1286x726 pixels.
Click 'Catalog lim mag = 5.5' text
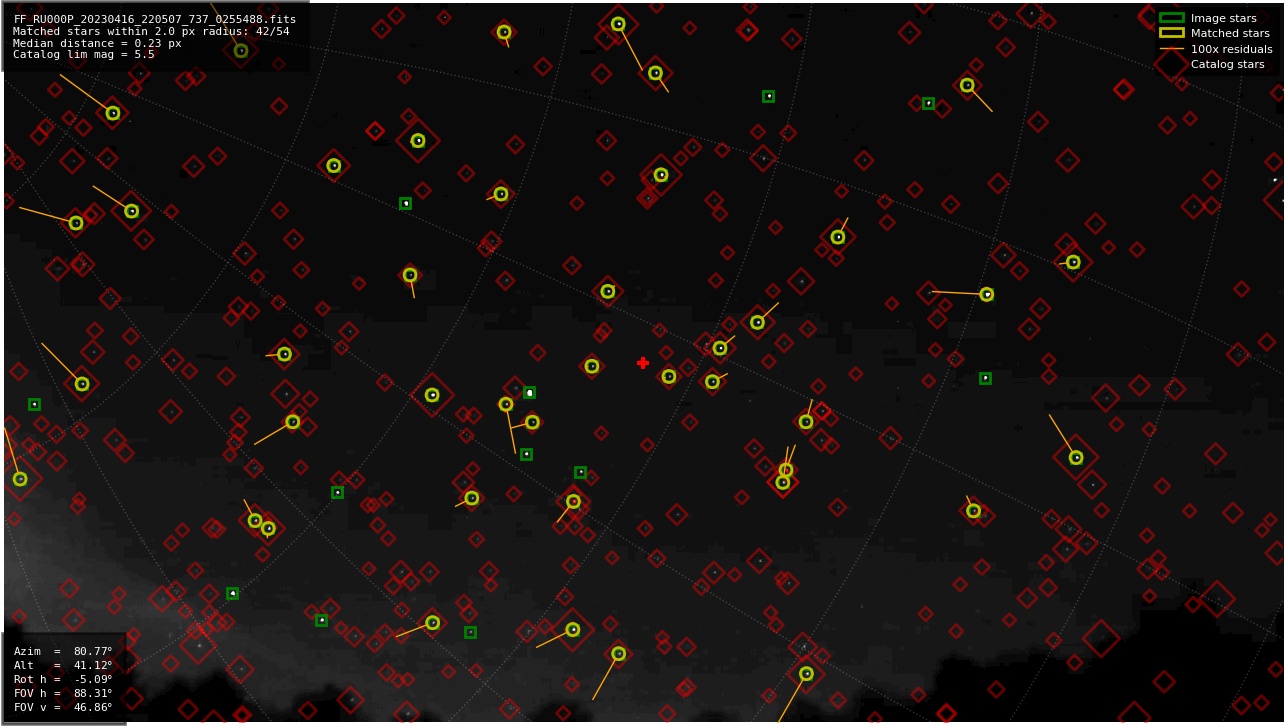click(x=84, y=55)
